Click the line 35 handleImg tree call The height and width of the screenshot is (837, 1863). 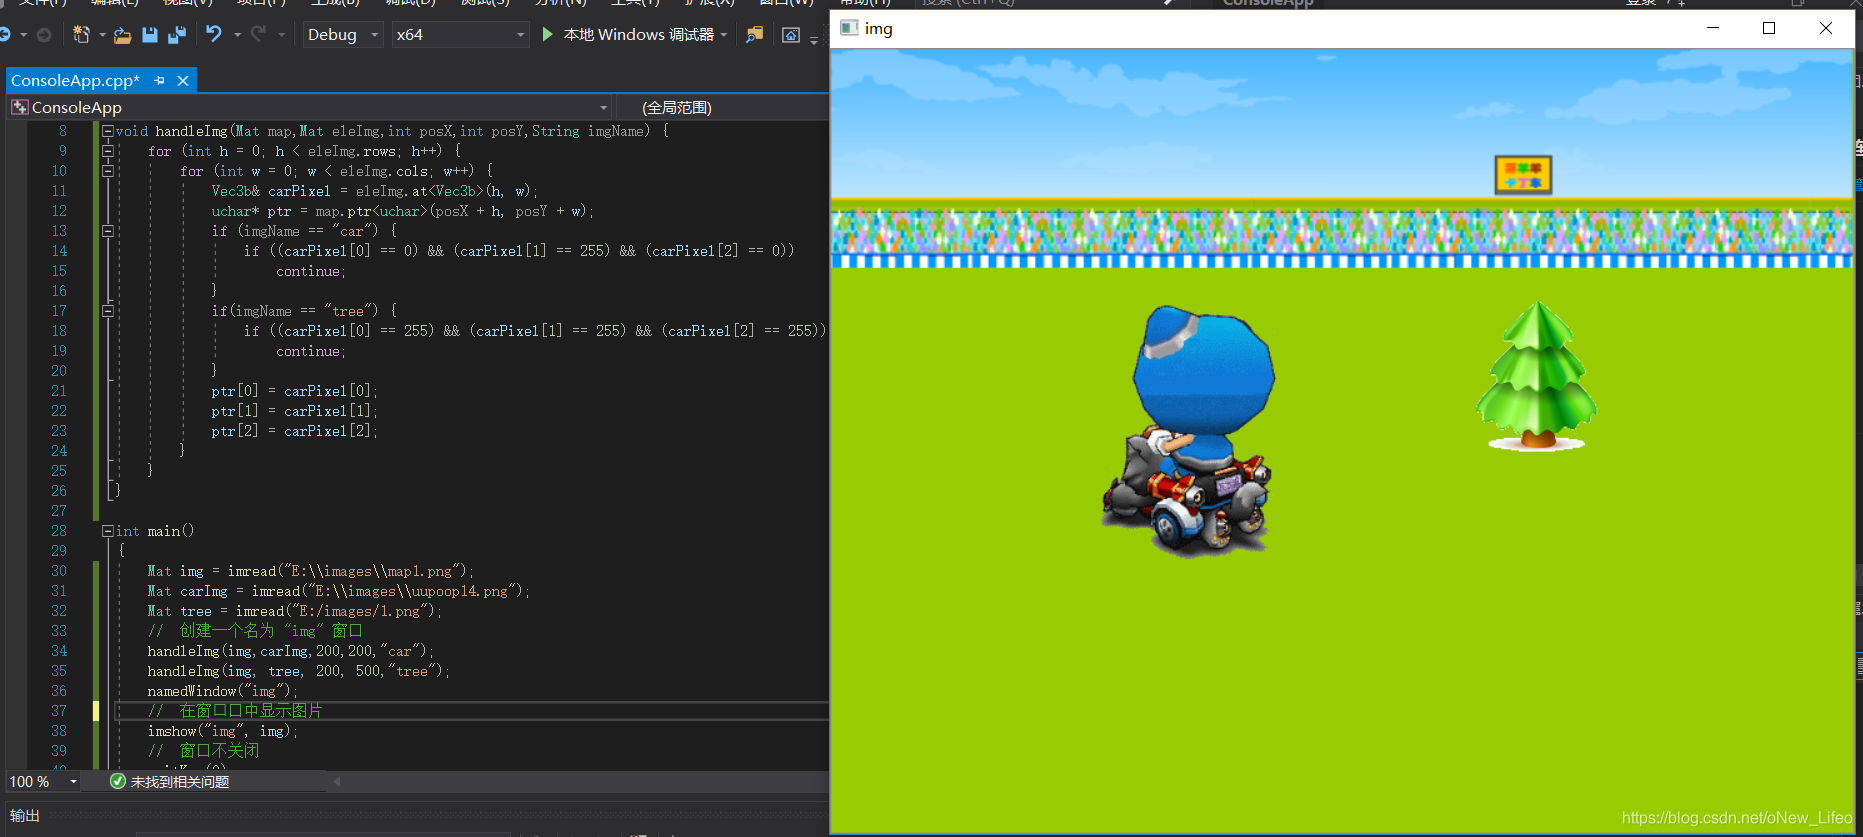pyautogui.click(x=299, y=671)
